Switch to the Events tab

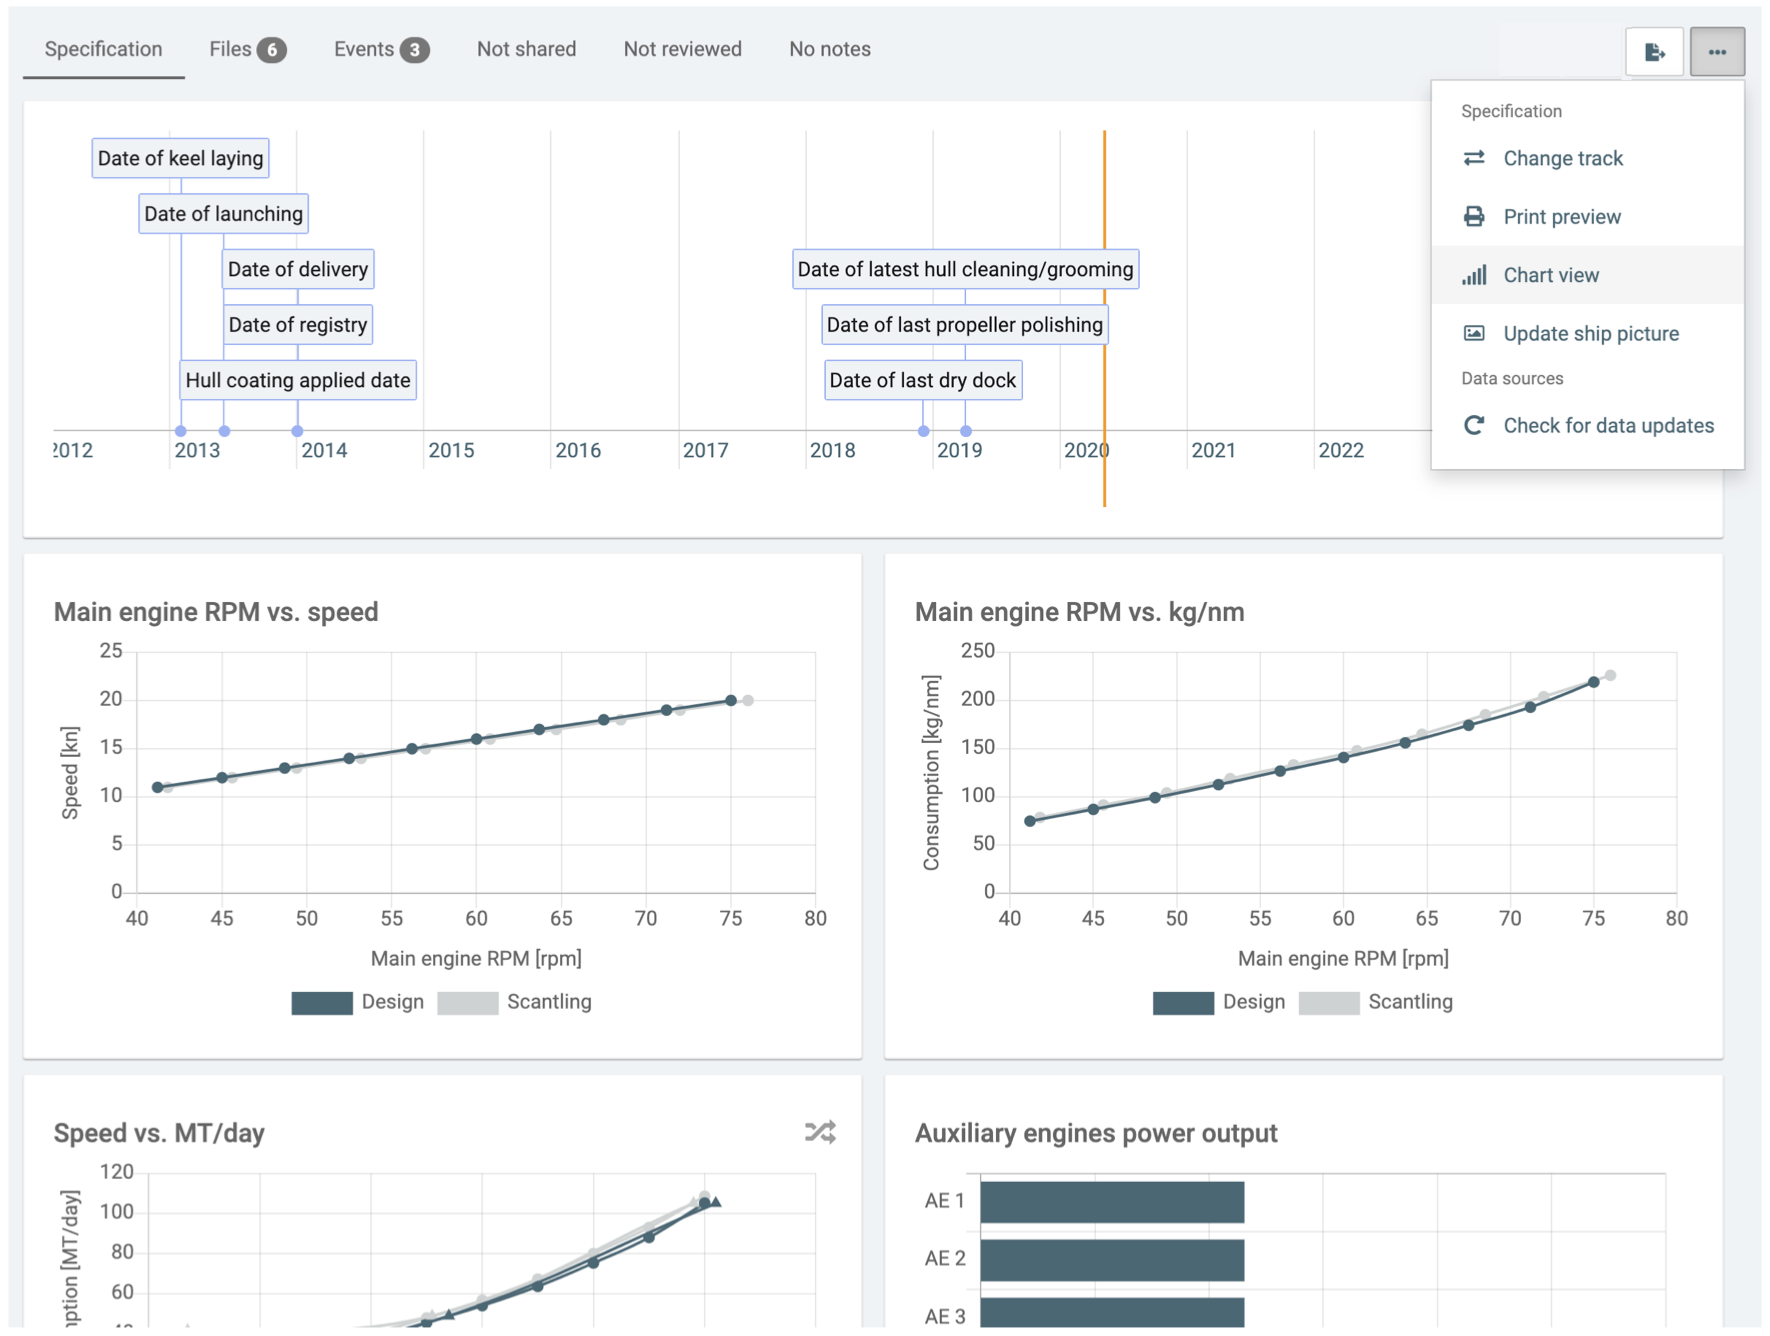[x=380, y=49]
